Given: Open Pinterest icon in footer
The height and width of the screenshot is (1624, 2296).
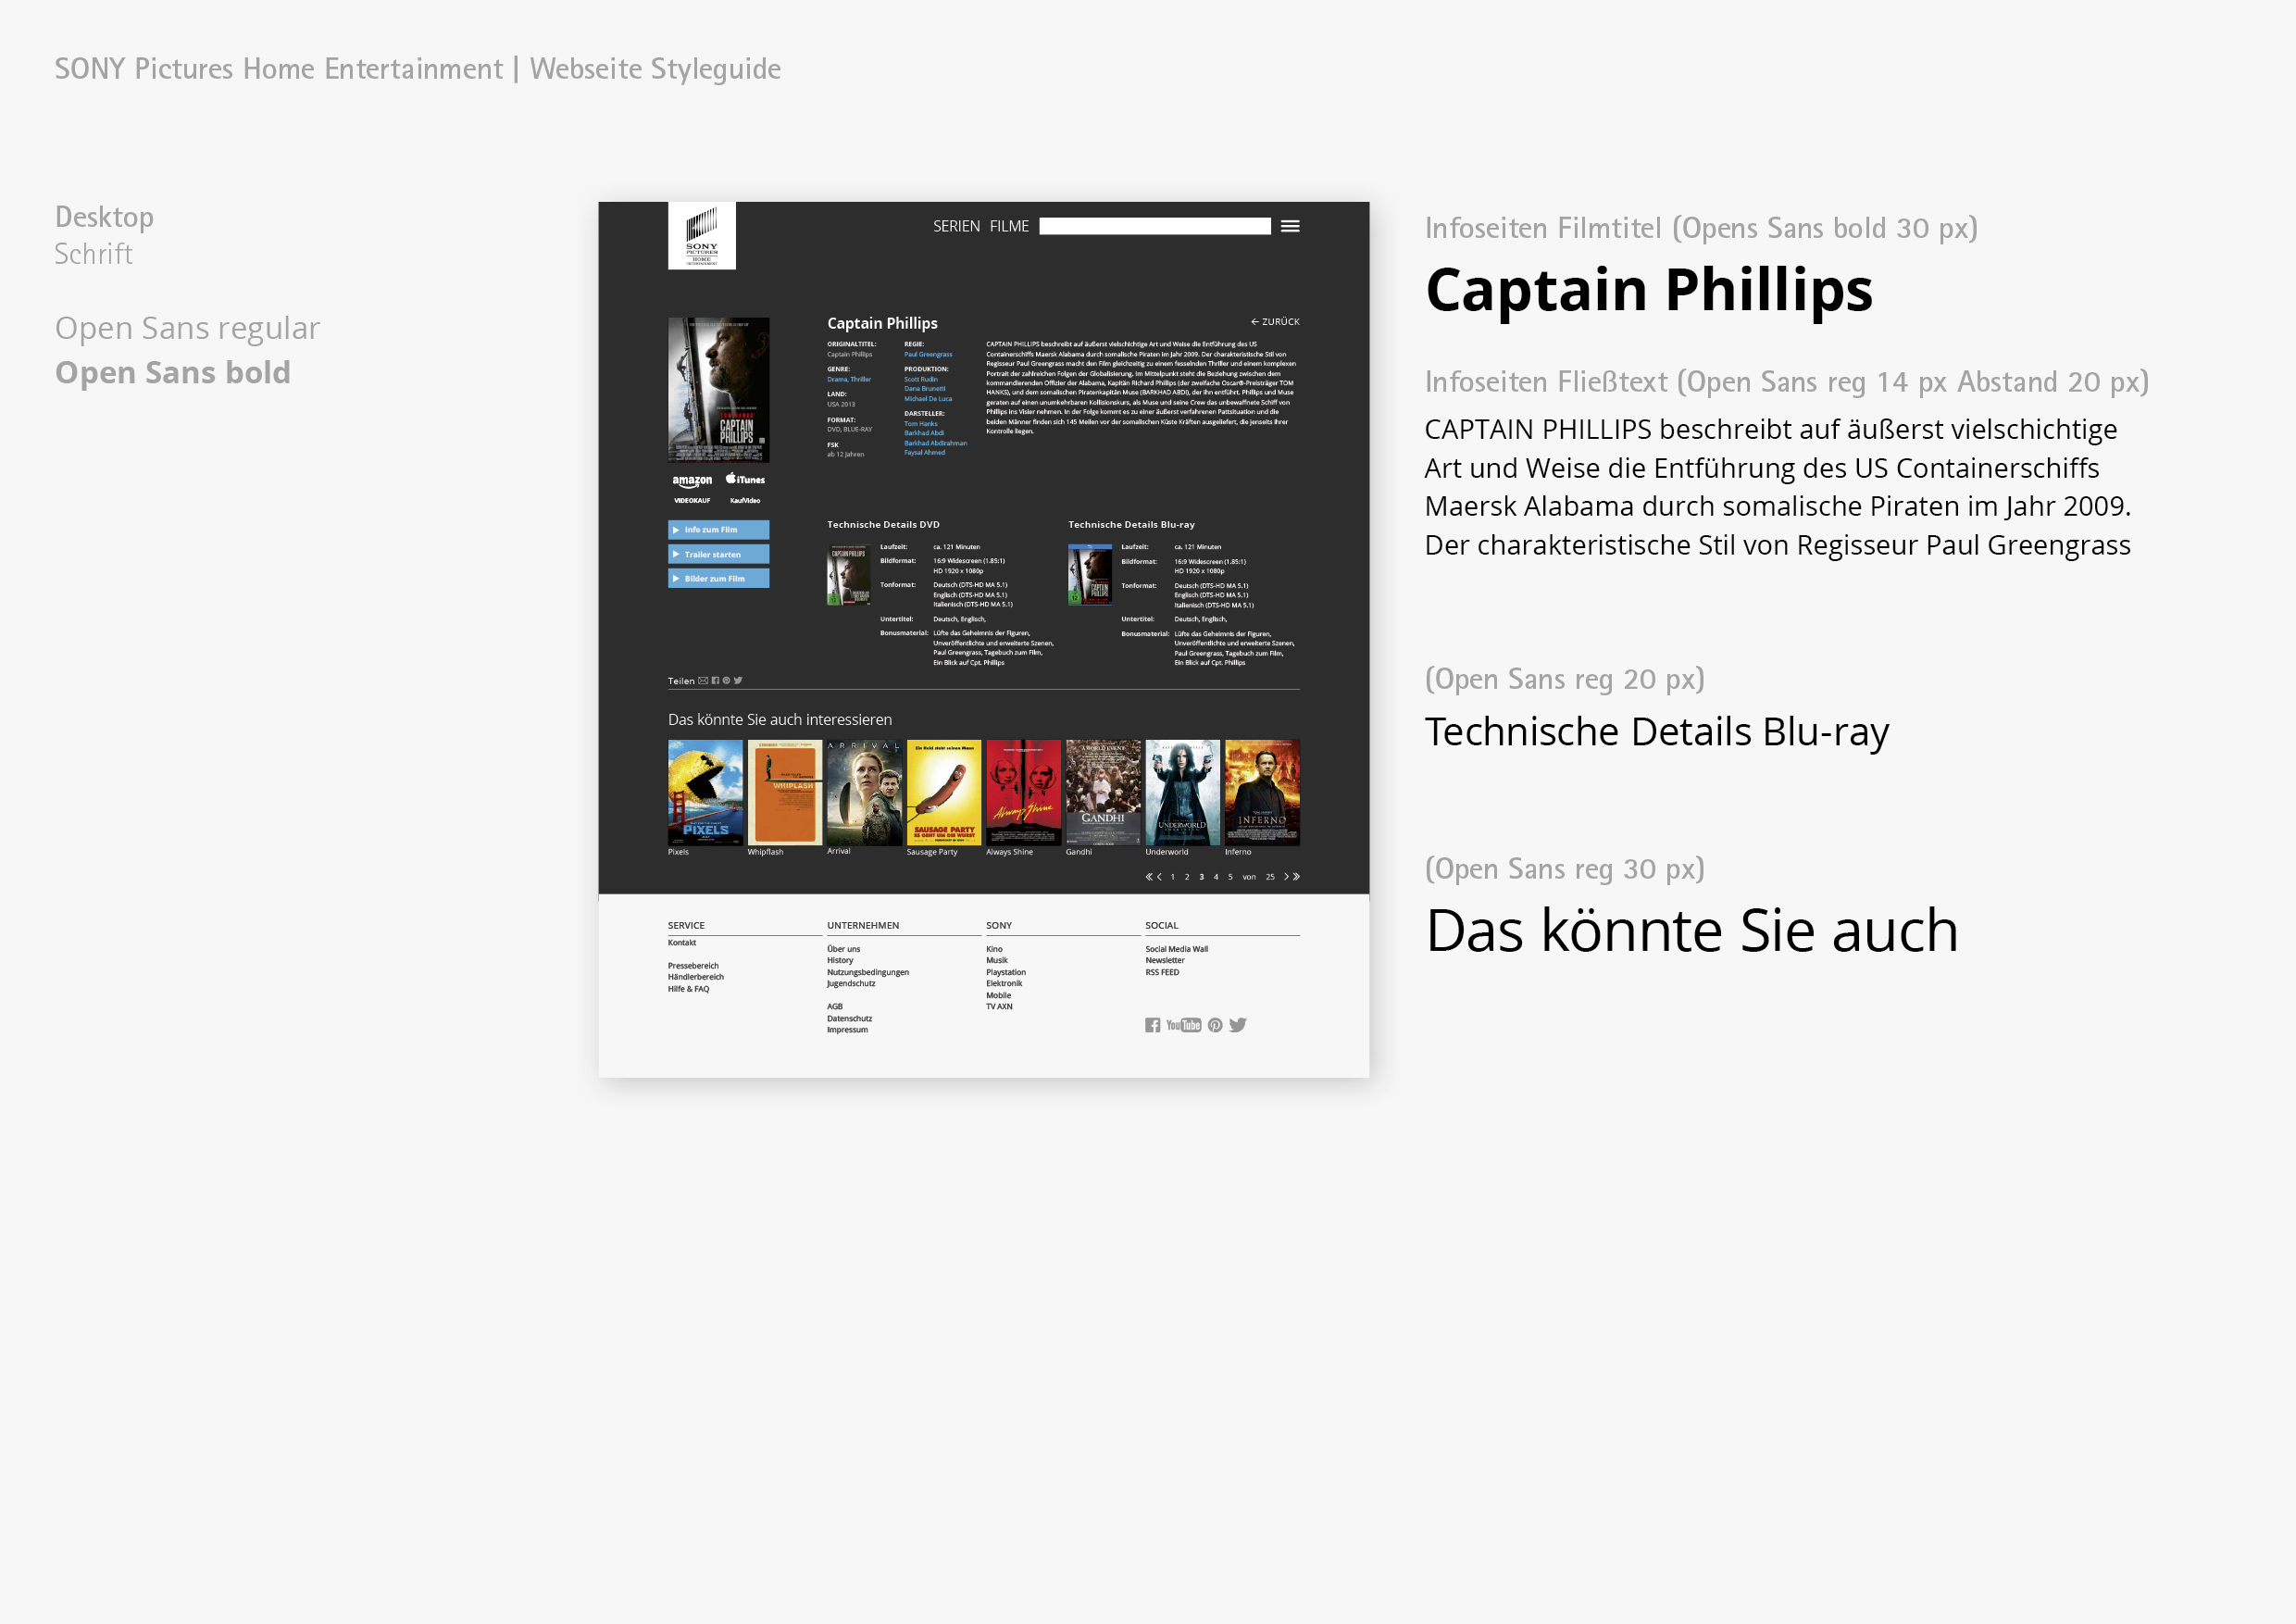Looking at the screenshot, I should tap(1215, 1025).
